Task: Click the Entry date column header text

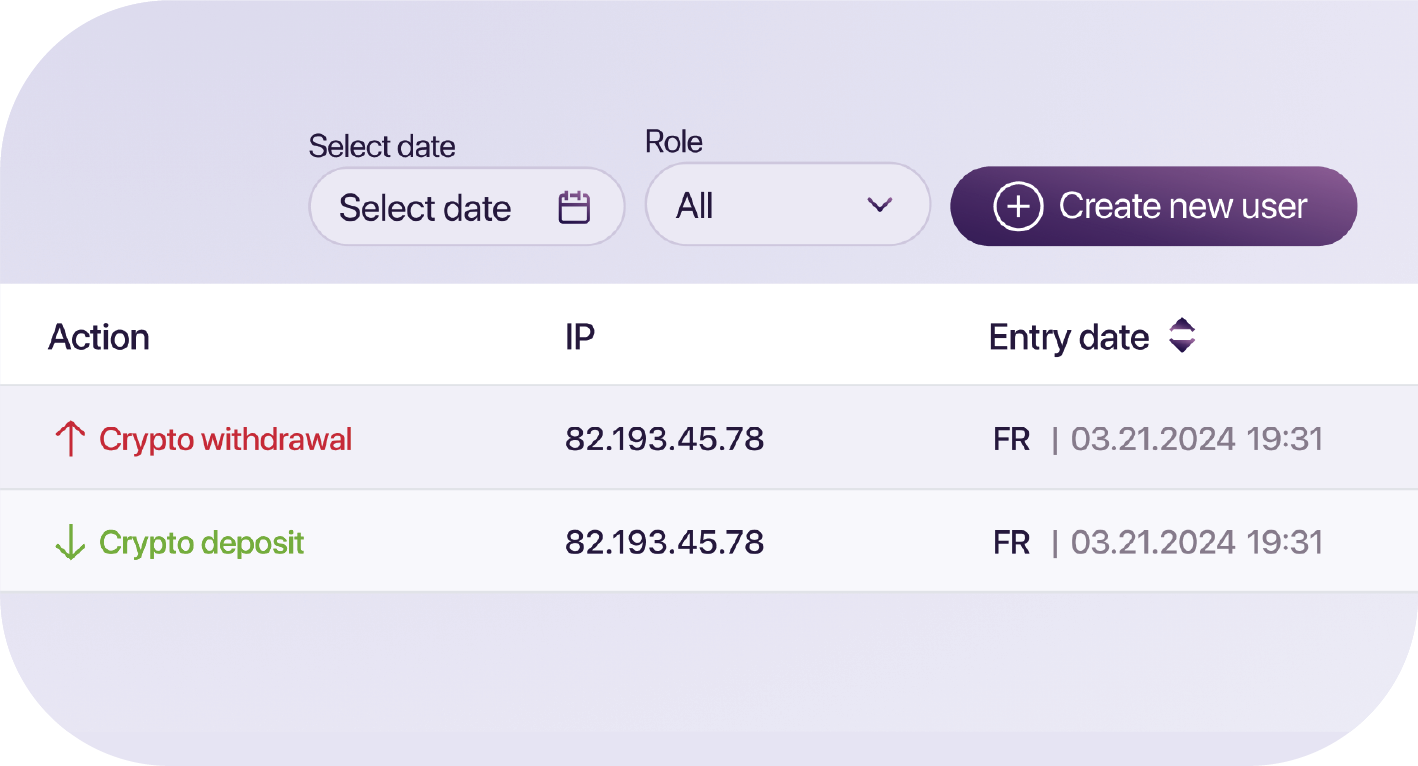Action: click(1068, 337)
